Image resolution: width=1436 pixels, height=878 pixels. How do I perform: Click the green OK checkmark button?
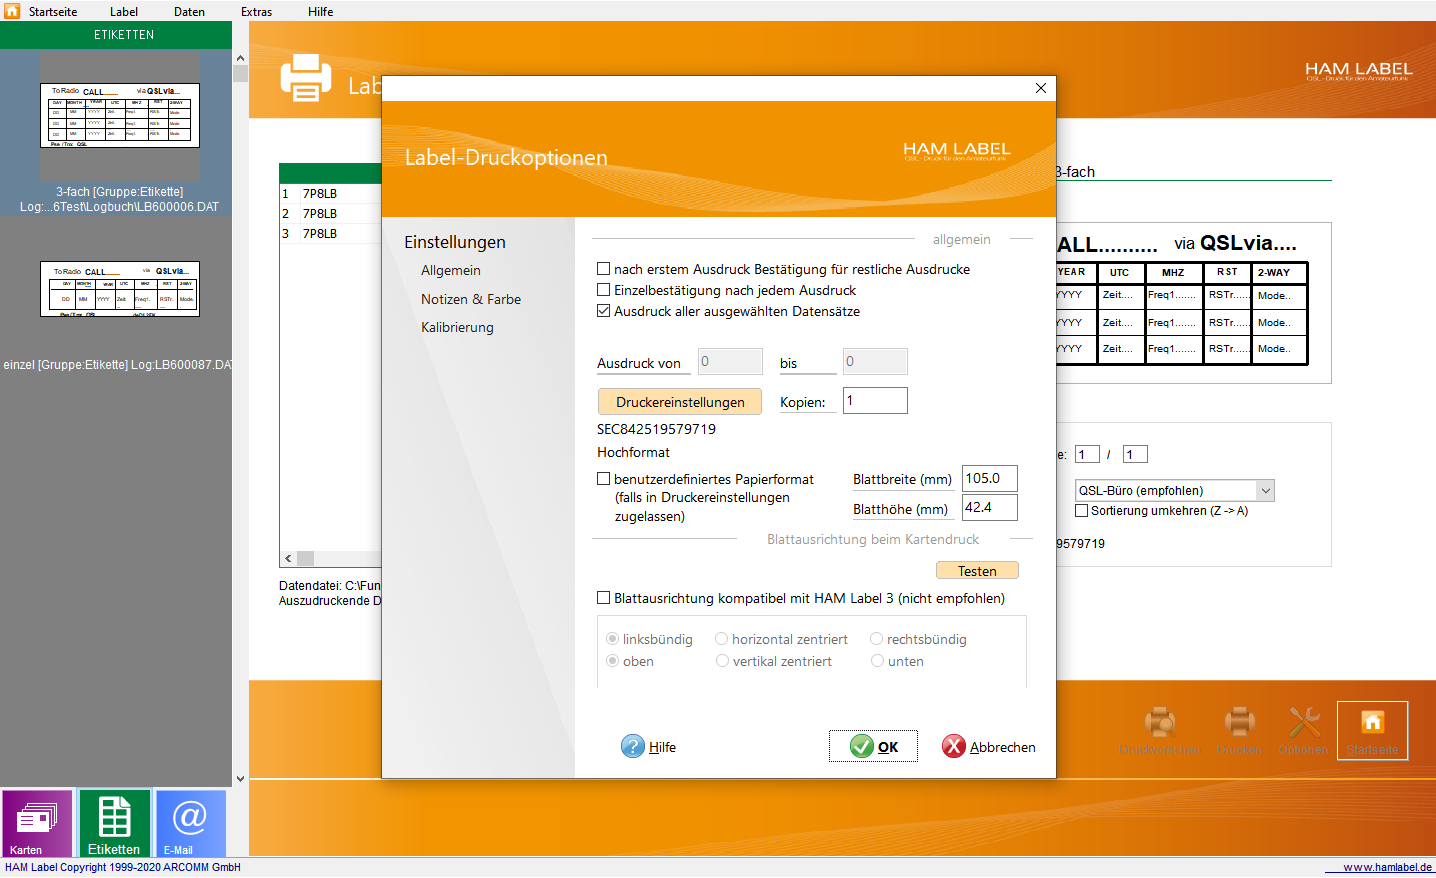[873, 746]
